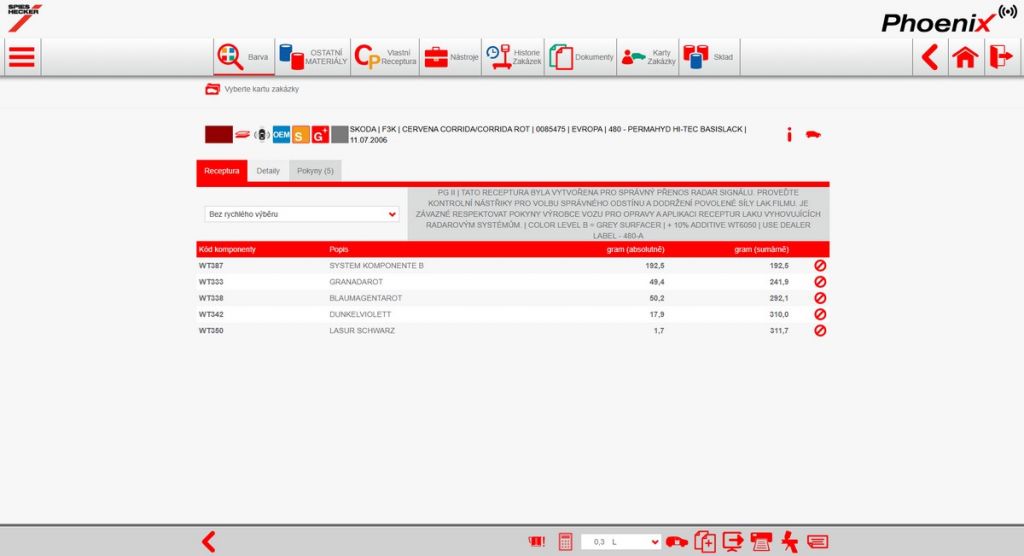Click the send-to-screen monitor icon
The width and height of the screenshot is (1024, 556).
tap(732, 541)
